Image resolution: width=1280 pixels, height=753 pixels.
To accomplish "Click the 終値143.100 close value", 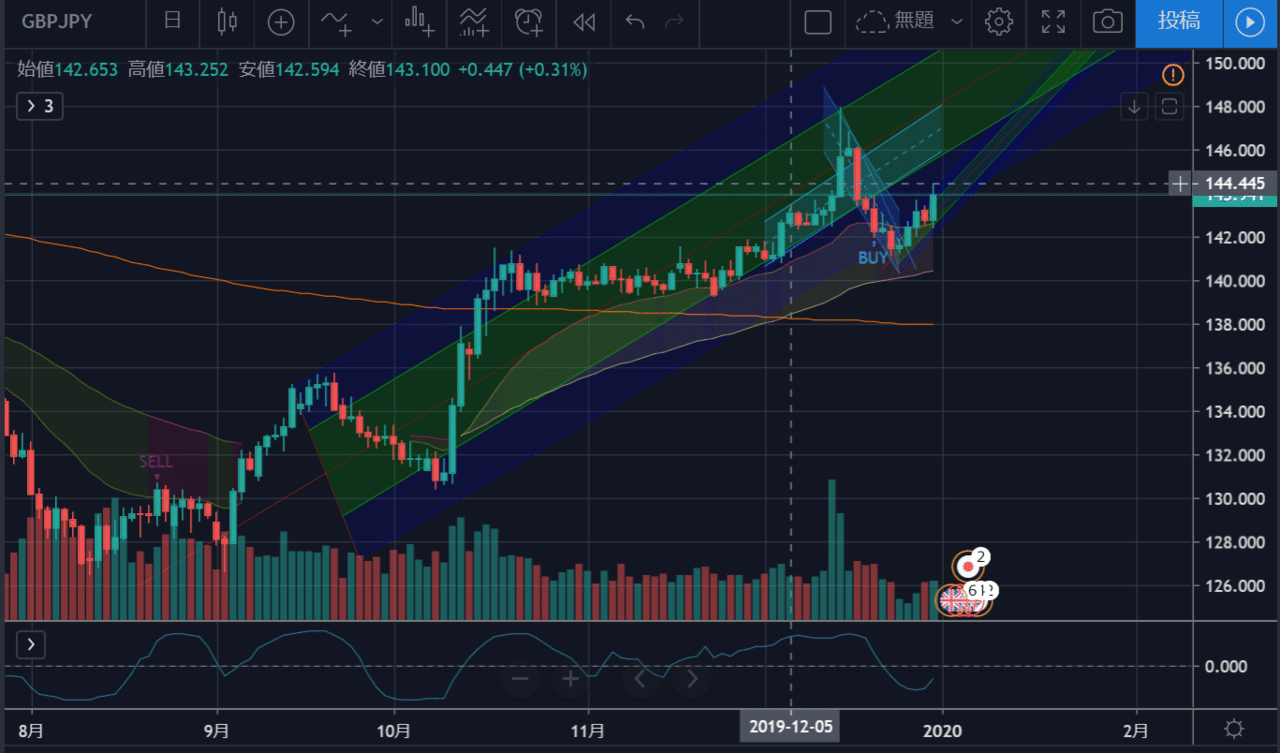I will 400,70.
